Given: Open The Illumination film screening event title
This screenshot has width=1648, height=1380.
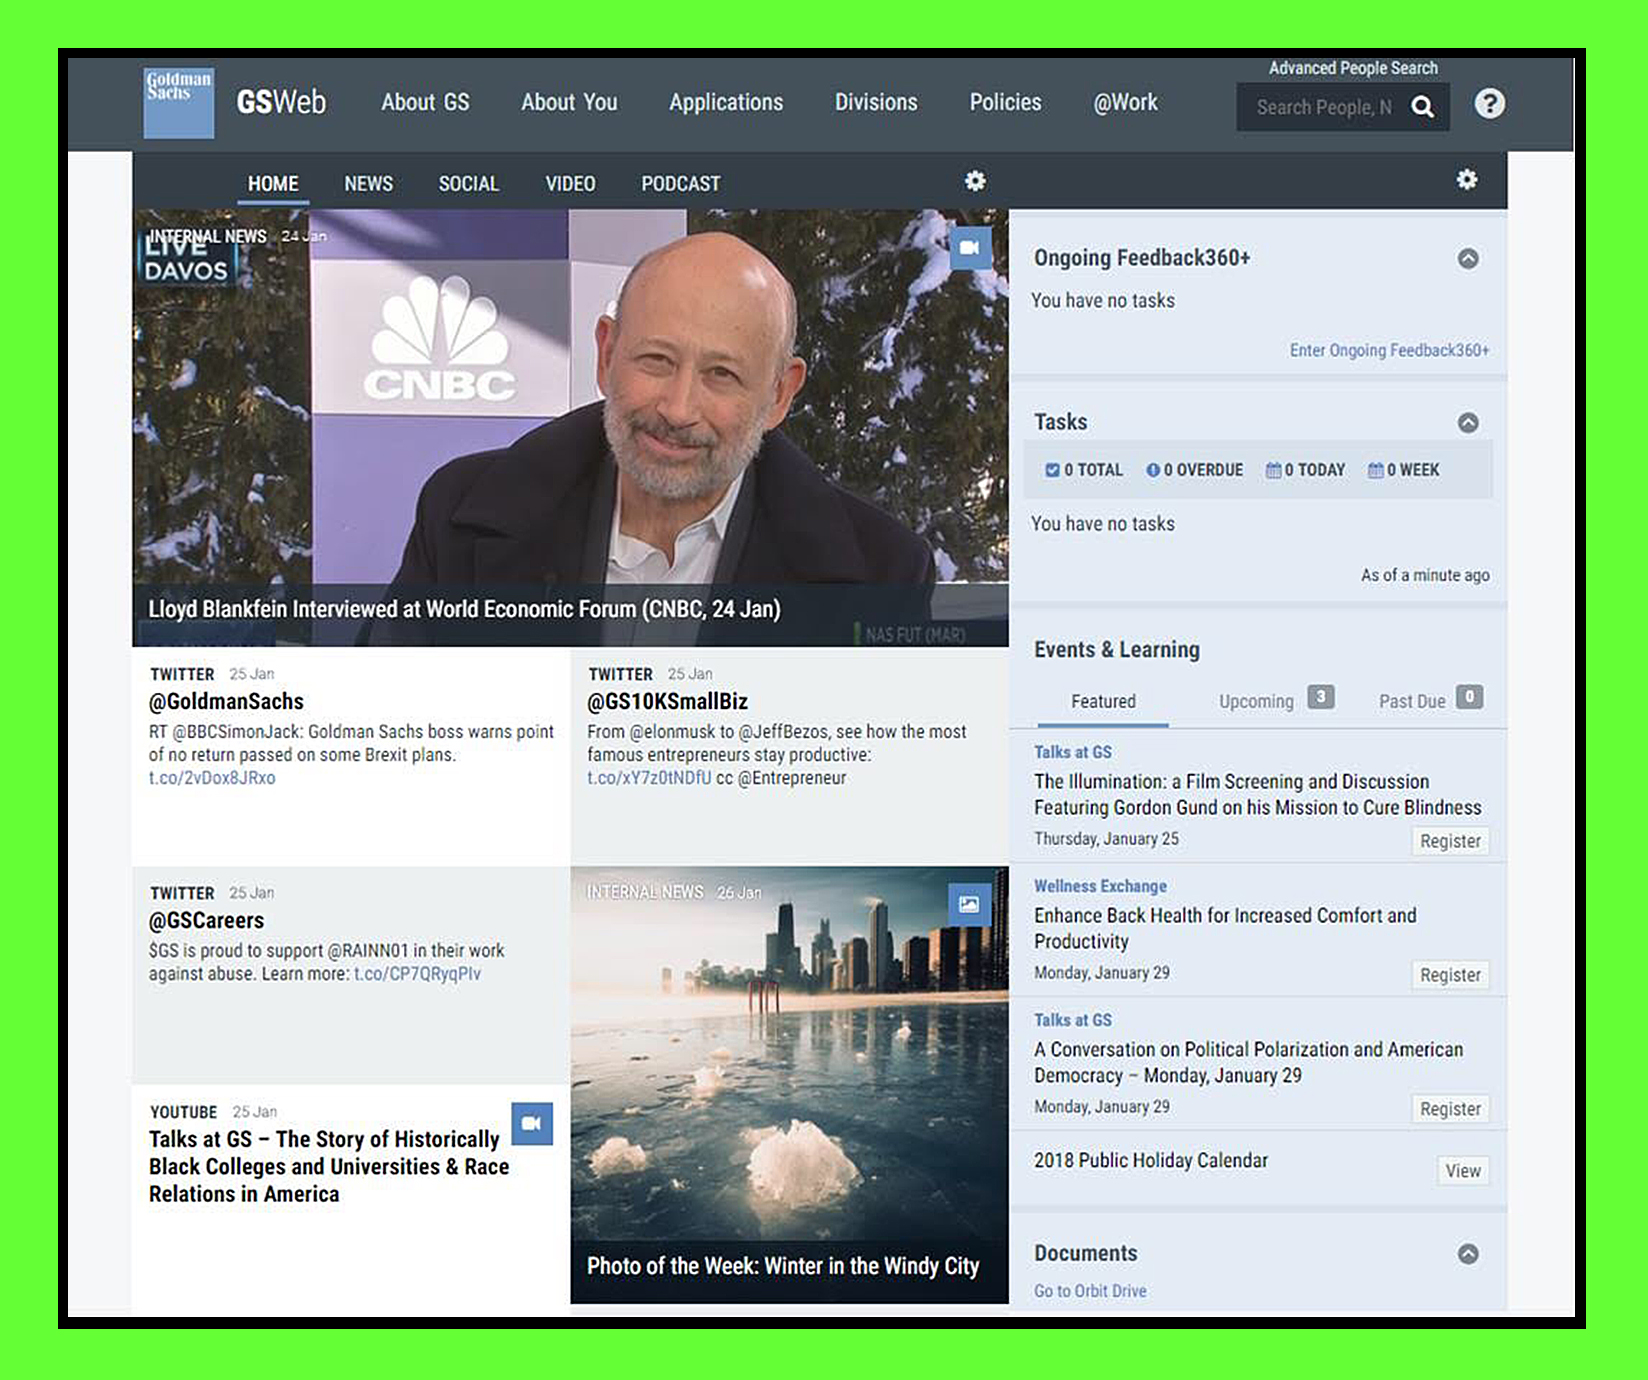Looking at the screenshot, I should point(1257,795).
